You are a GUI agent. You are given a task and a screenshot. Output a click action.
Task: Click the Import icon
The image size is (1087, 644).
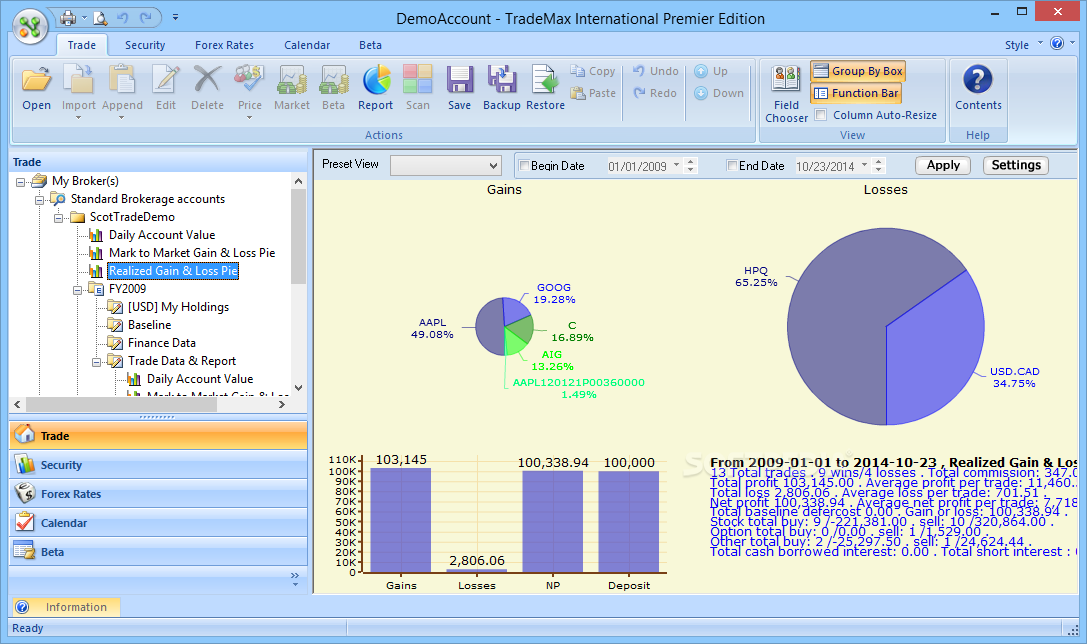point(78,79)
